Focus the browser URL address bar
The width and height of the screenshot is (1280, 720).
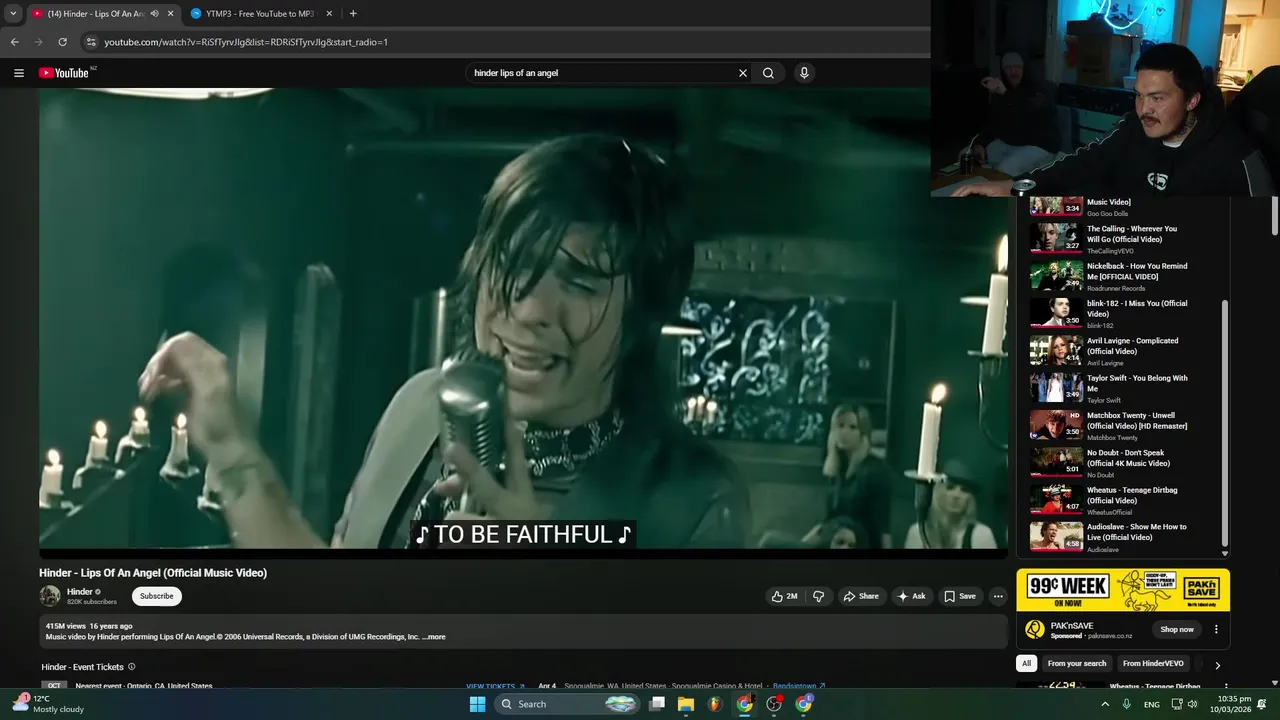click(500, 42)
